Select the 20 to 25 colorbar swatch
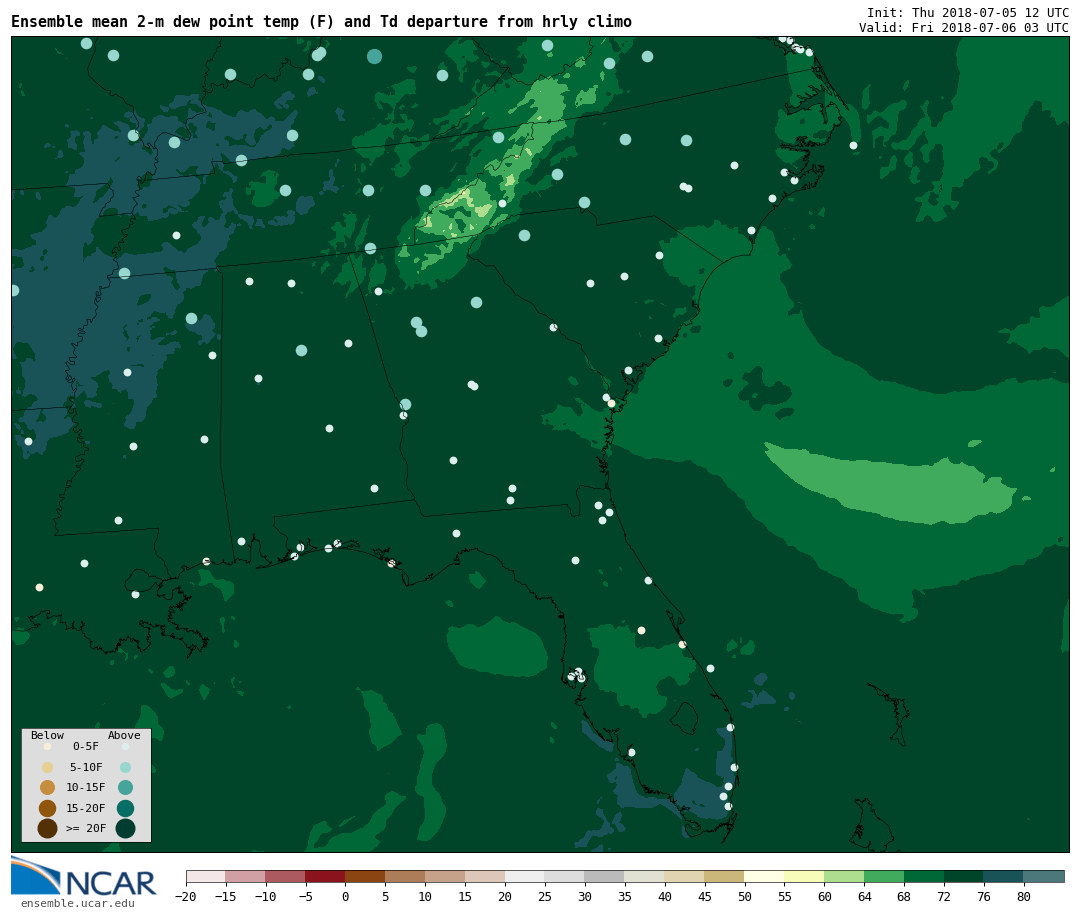Viewport: 1080px width, 915px height. 525,876
